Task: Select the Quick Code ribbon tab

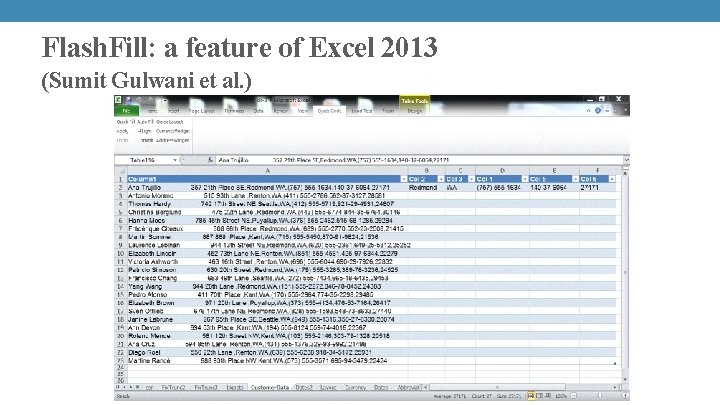Action: click(x=329, y=111)
